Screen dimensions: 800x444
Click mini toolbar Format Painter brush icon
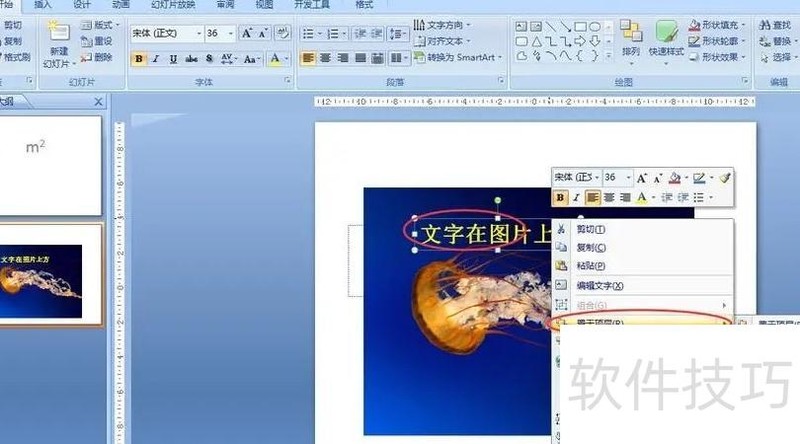click(x=725, y=178)
